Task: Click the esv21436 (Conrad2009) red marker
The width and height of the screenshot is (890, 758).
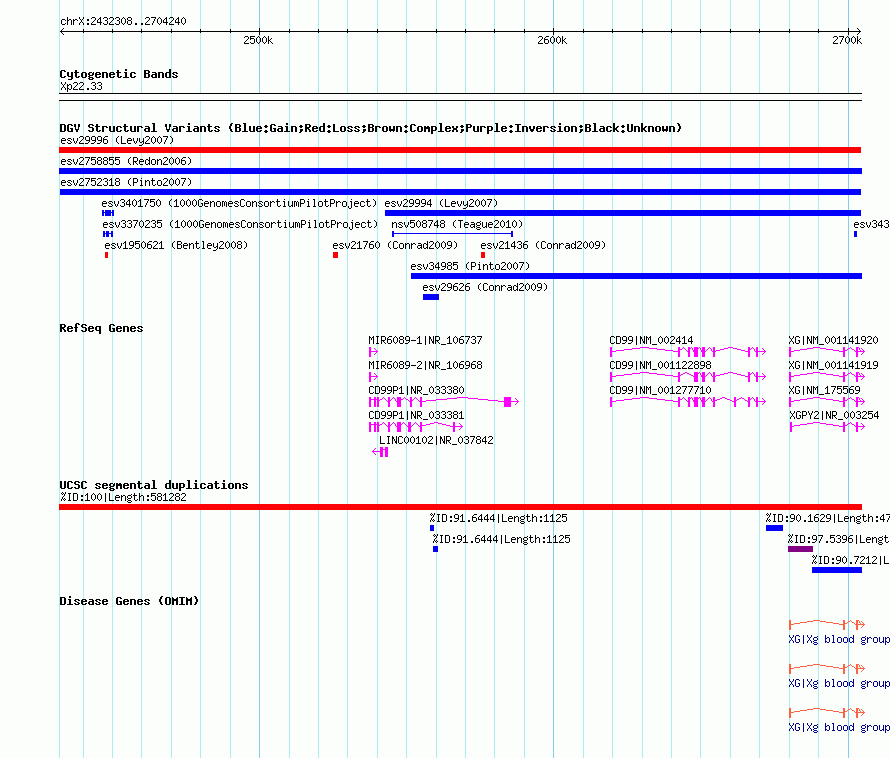Action: tap(483, 255)
